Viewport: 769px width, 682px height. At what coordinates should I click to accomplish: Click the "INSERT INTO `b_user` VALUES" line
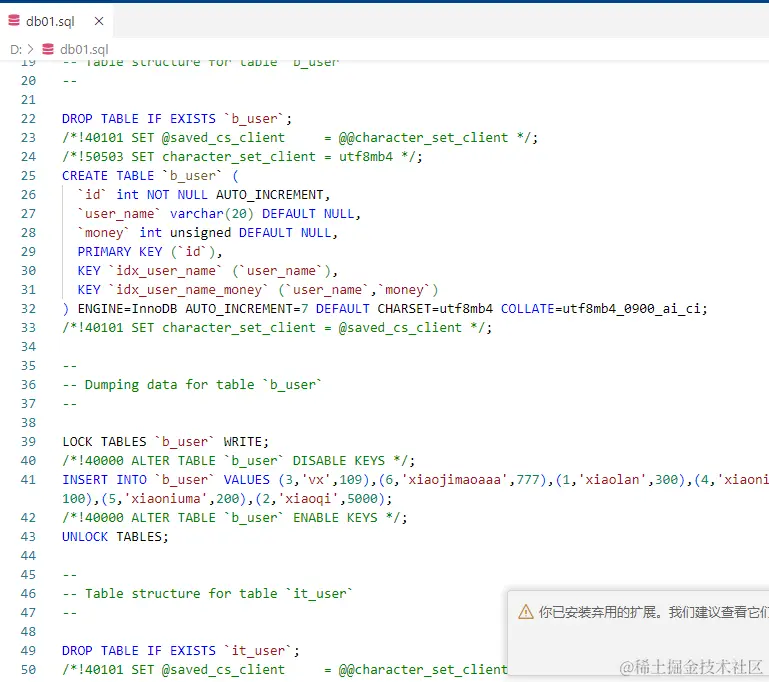[x=415, y=480]
